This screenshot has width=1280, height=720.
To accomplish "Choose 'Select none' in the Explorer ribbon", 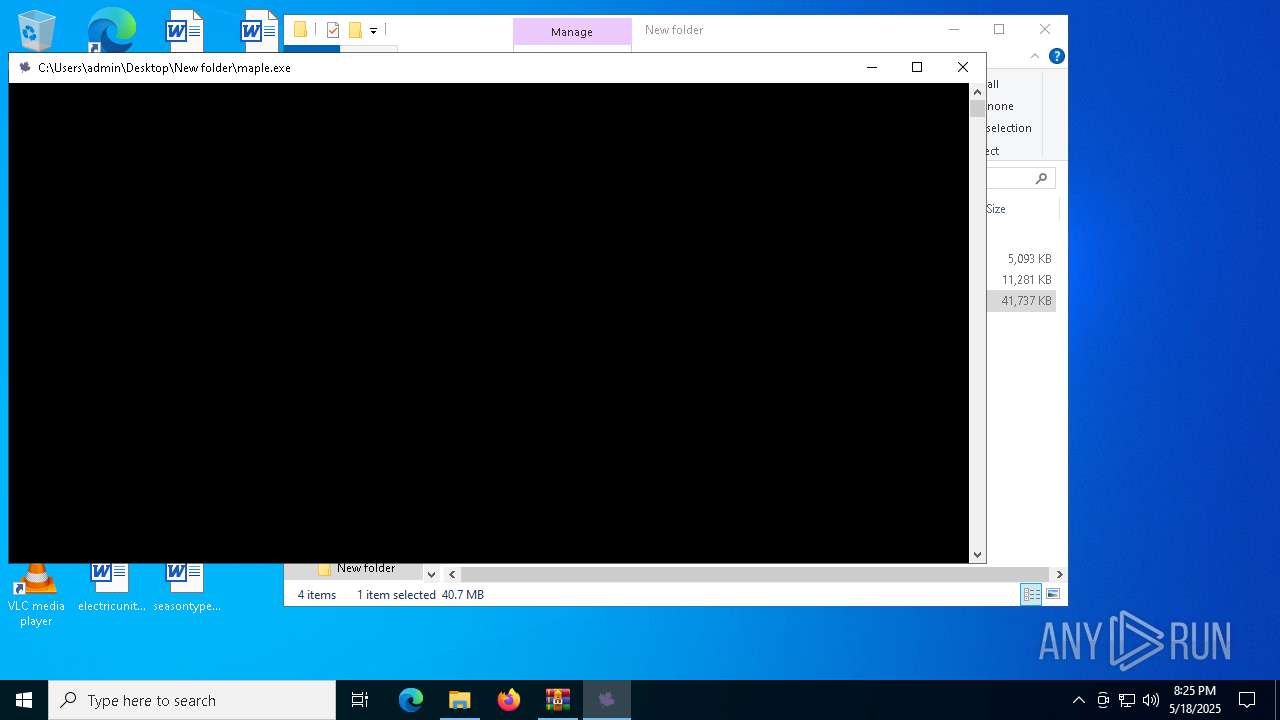I will tap(1000, 106).
